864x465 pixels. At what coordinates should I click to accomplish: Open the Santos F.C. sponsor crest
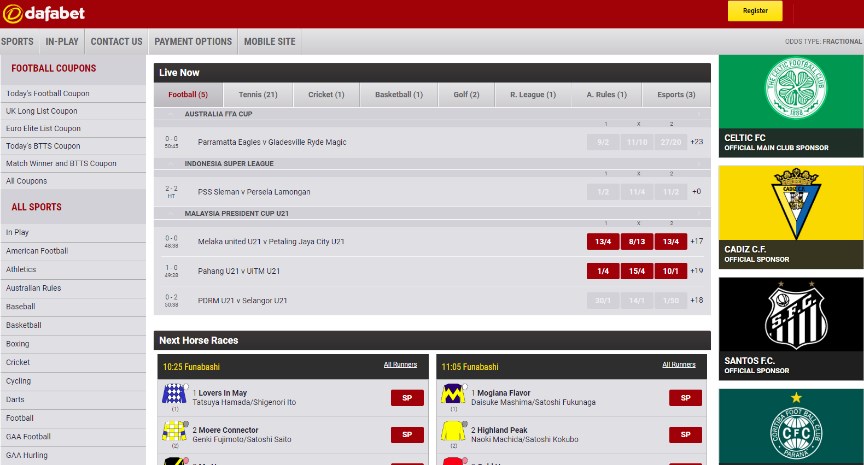(796, 316)
